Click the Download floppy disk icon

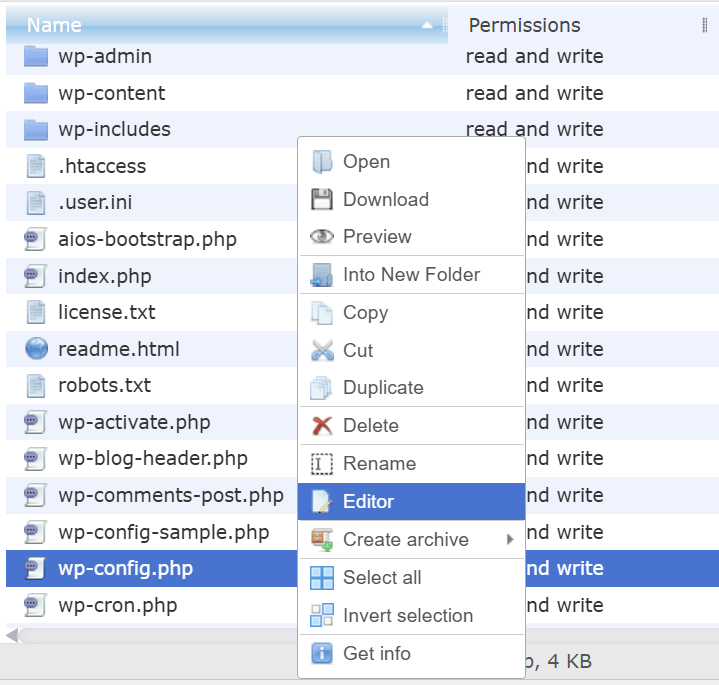pyautogui.click(x=322, y=199)
